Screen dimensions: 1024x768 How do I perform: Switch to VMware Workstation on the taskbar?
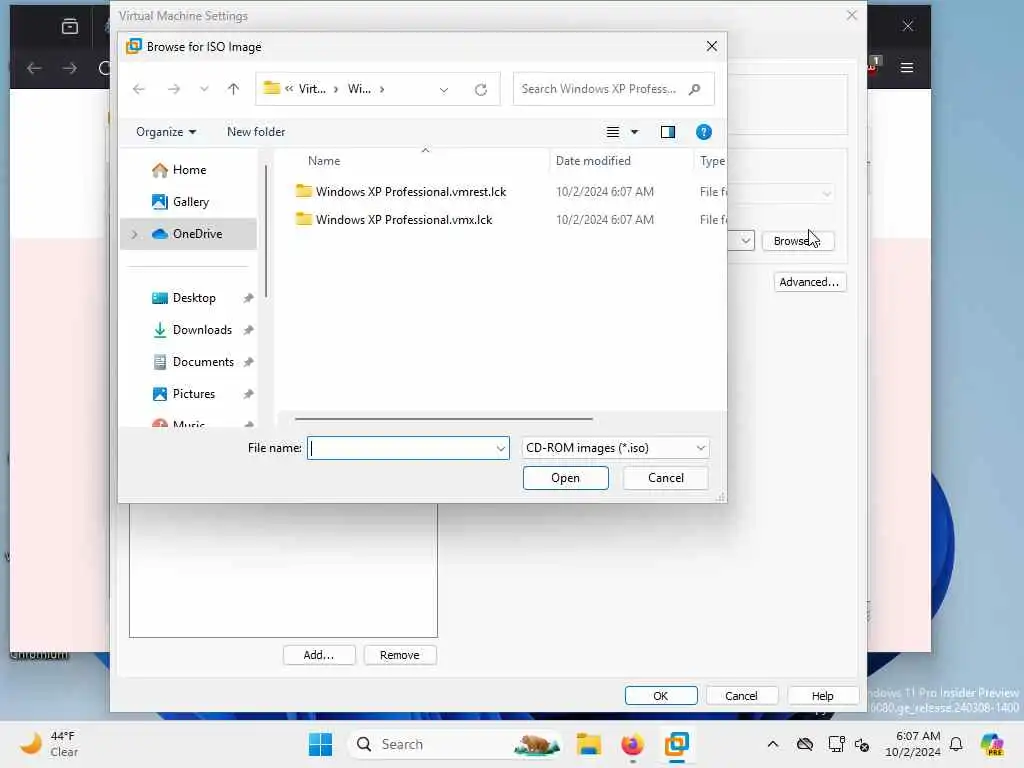point(677,744)
